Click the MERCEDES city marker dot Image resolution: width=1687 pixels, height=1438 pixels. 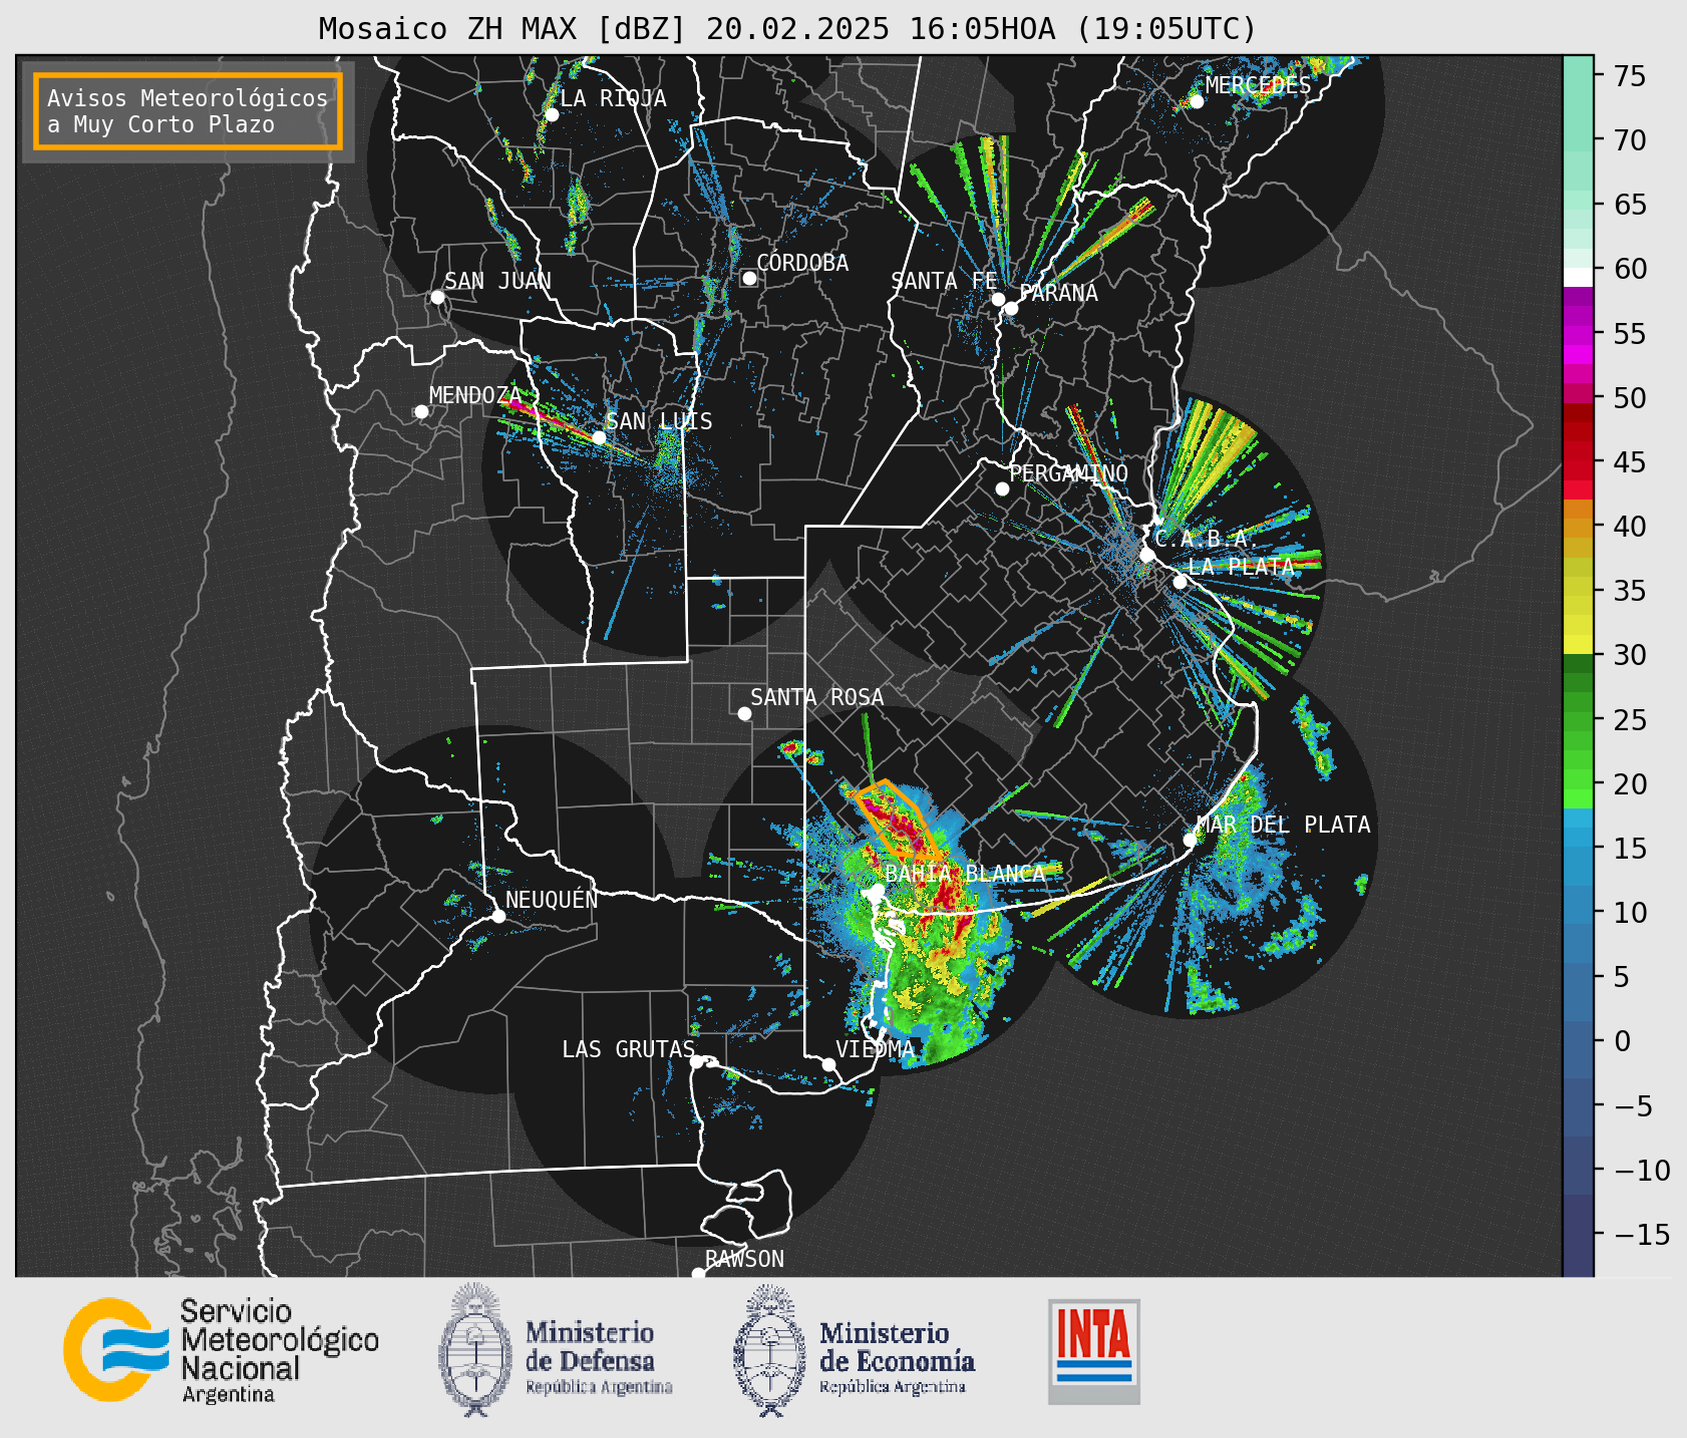[1196, 101]
